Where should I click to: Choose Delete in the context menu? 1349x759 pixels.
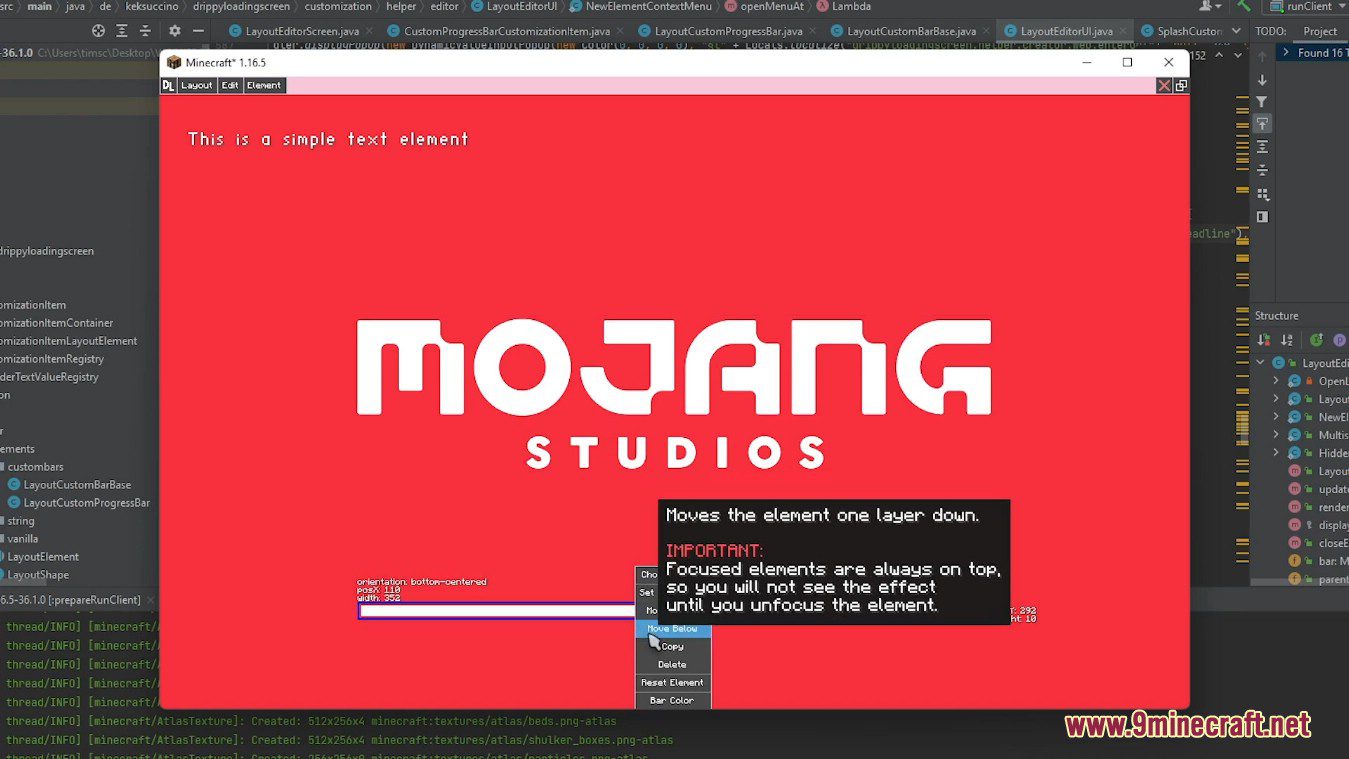tap(672, 665)
